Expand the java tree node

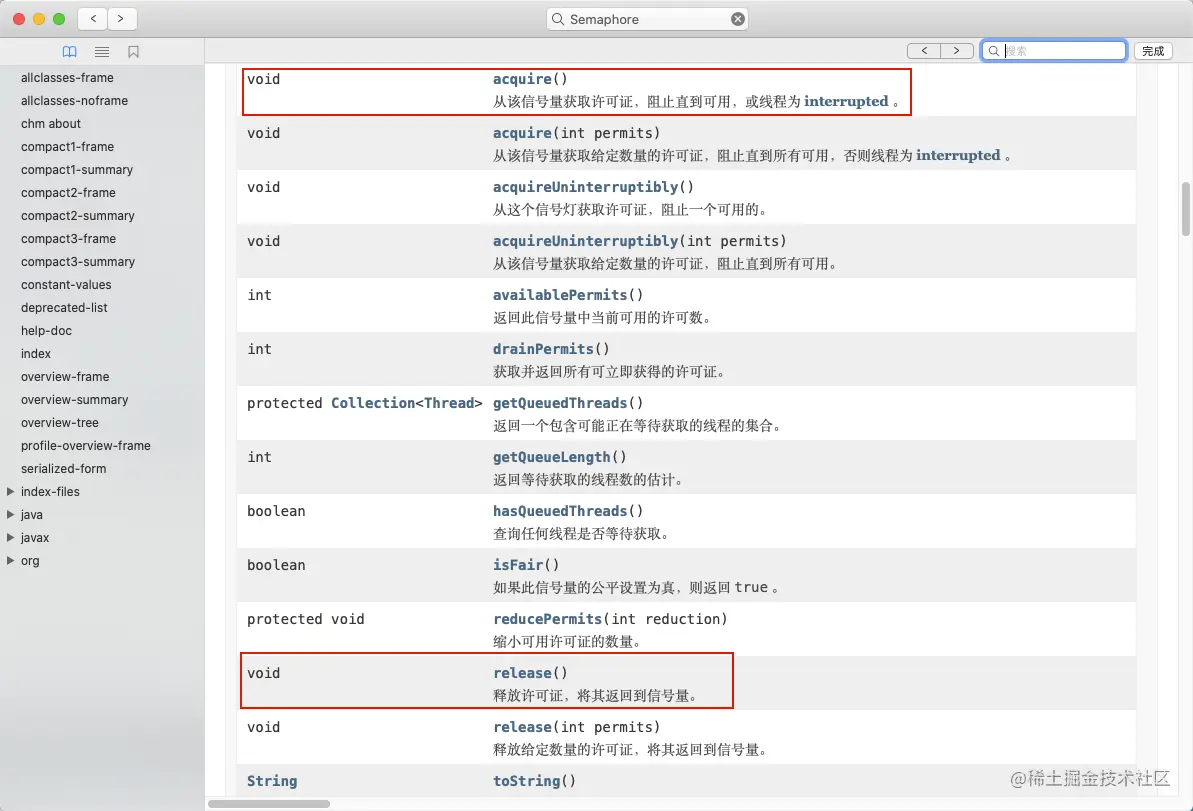tap(11, 514)
